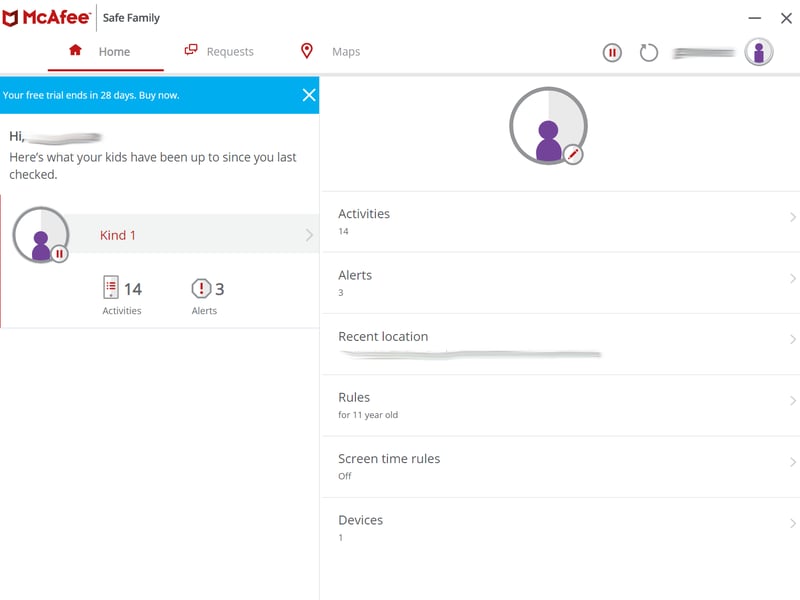Toggle pause badge on Kind 1 avatar

(x=59, y=254)
